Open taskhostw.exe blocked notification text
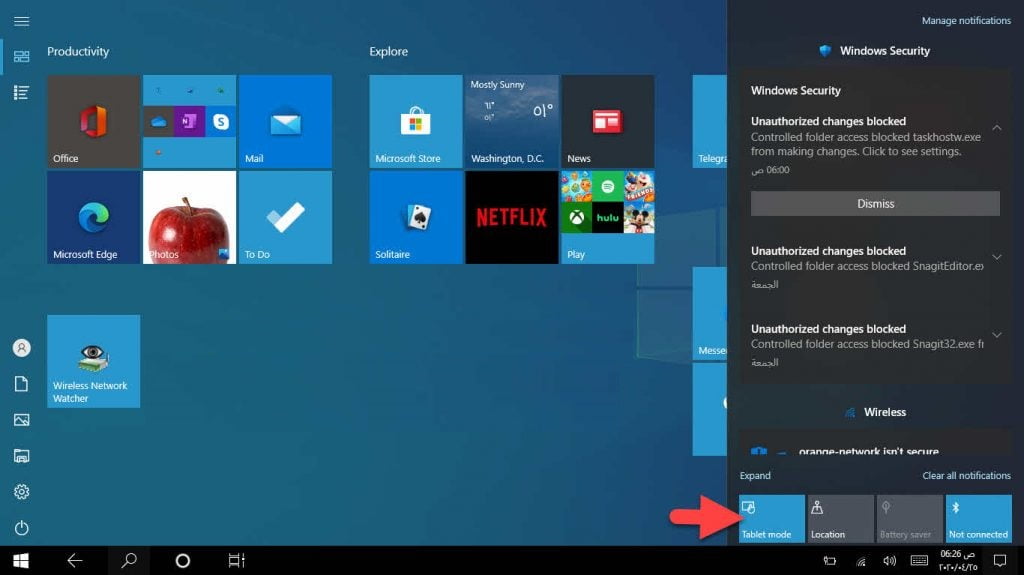This screenshot has width=1024, height=575. point(866,144)
